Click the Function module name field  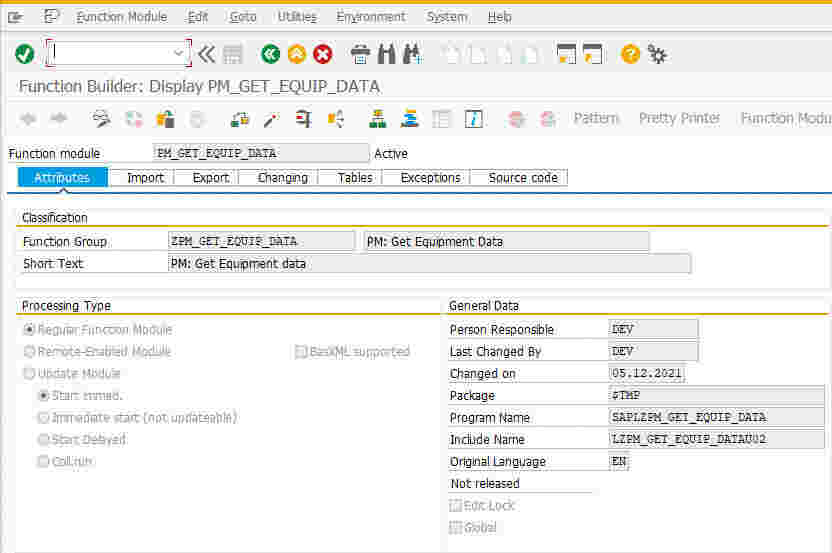[x=260, y=153]
